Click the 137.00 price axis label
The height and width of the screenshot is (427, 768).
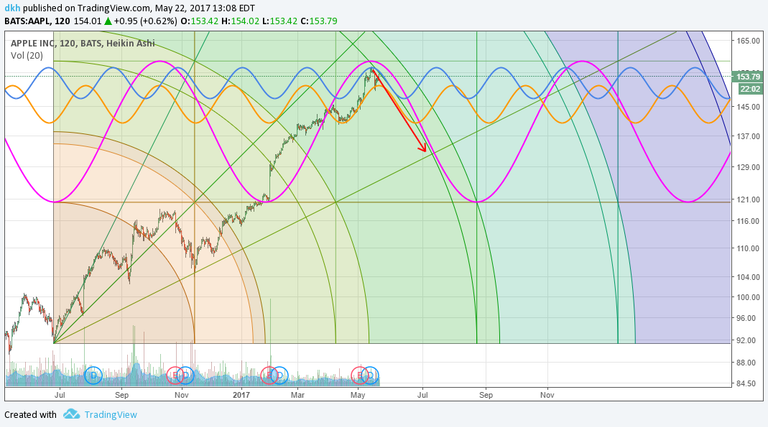748,136
